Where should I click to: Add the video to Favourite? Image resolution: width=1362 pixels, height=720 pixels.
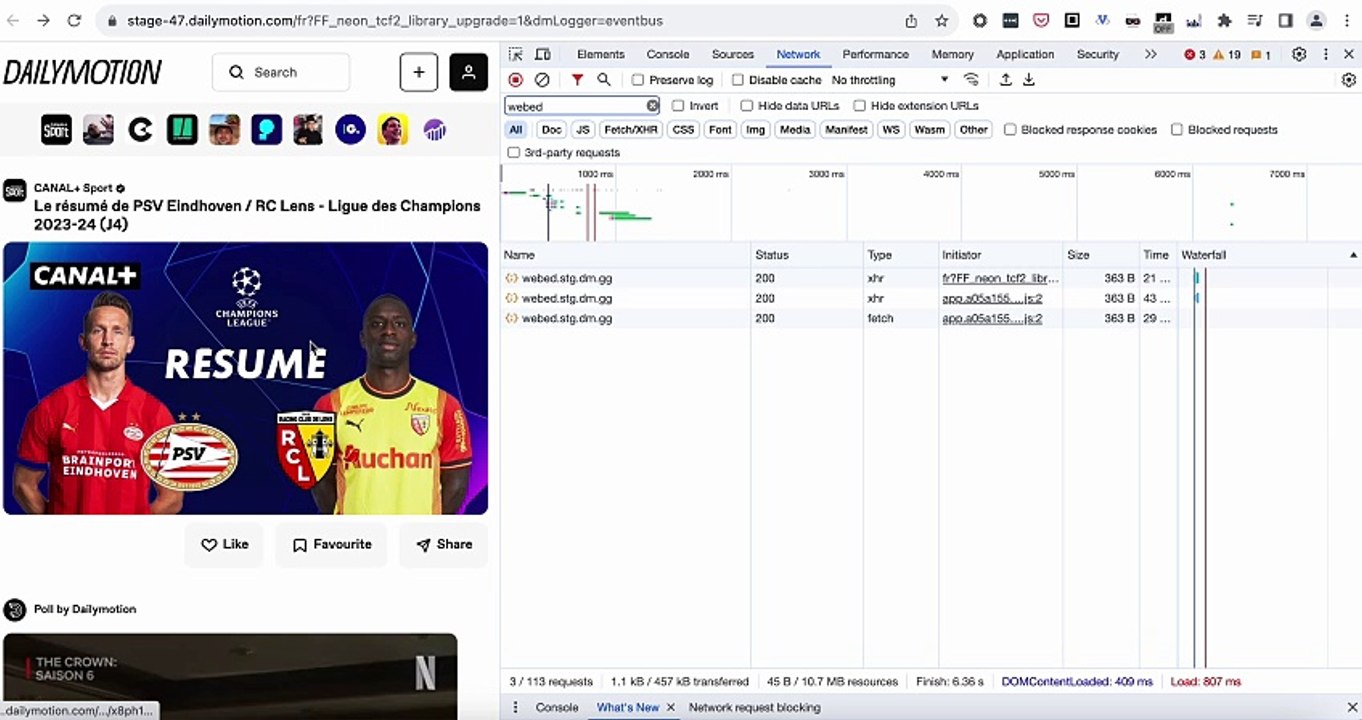tap(331, 544)
